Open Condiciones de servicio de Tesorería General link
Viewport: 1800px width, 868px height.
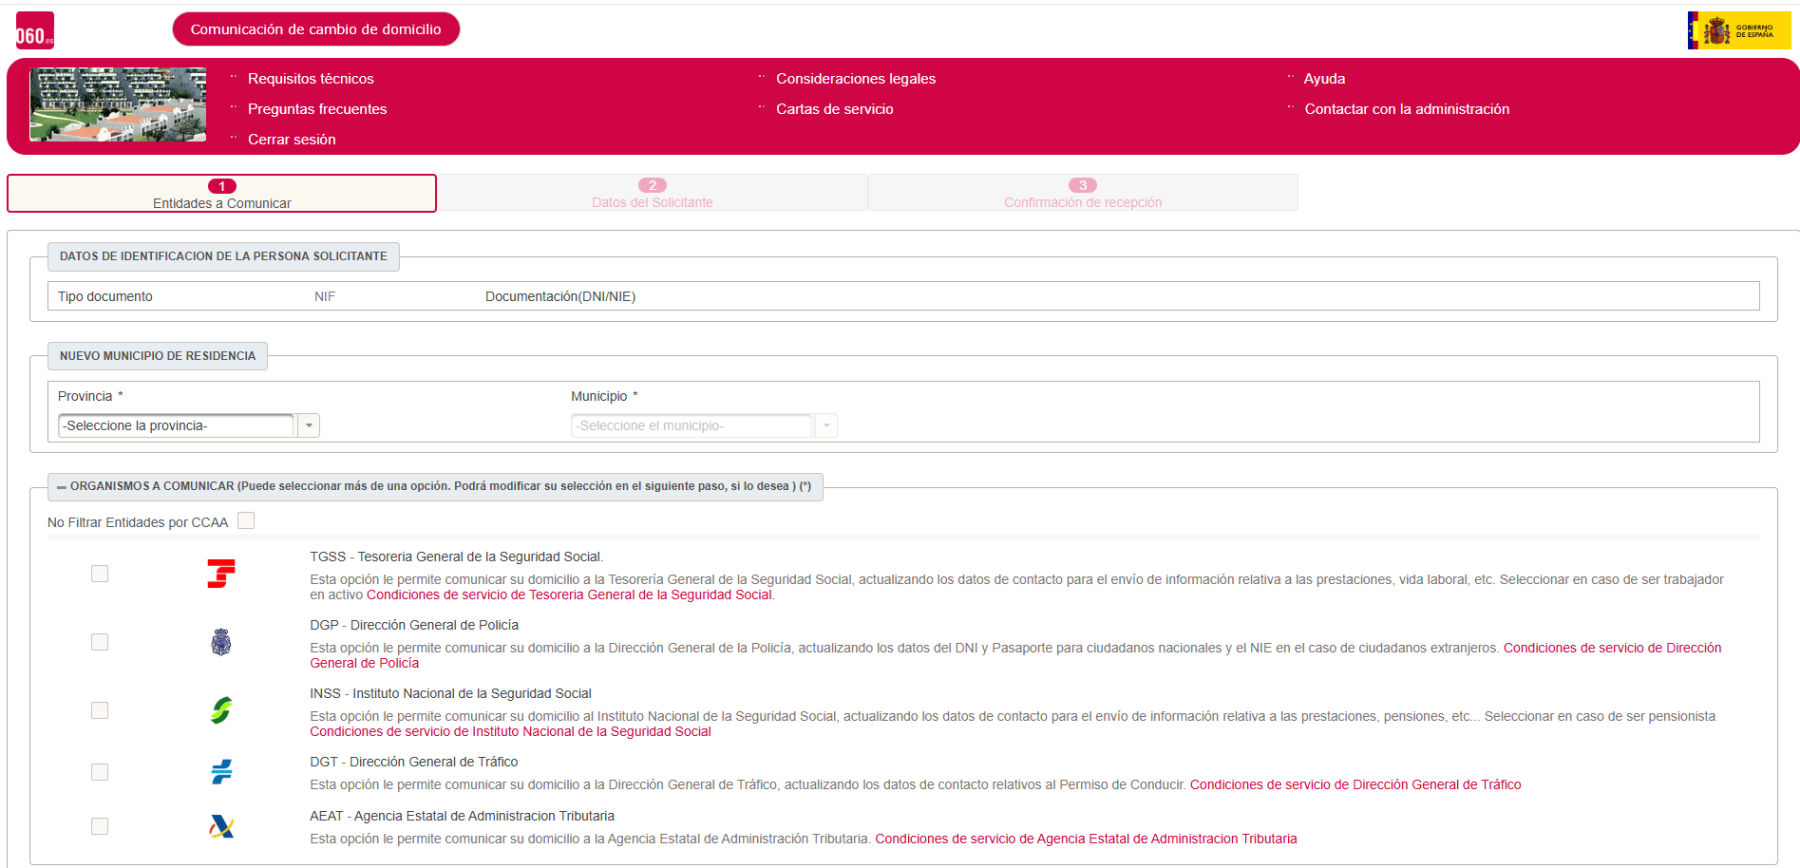coord(570,595)
